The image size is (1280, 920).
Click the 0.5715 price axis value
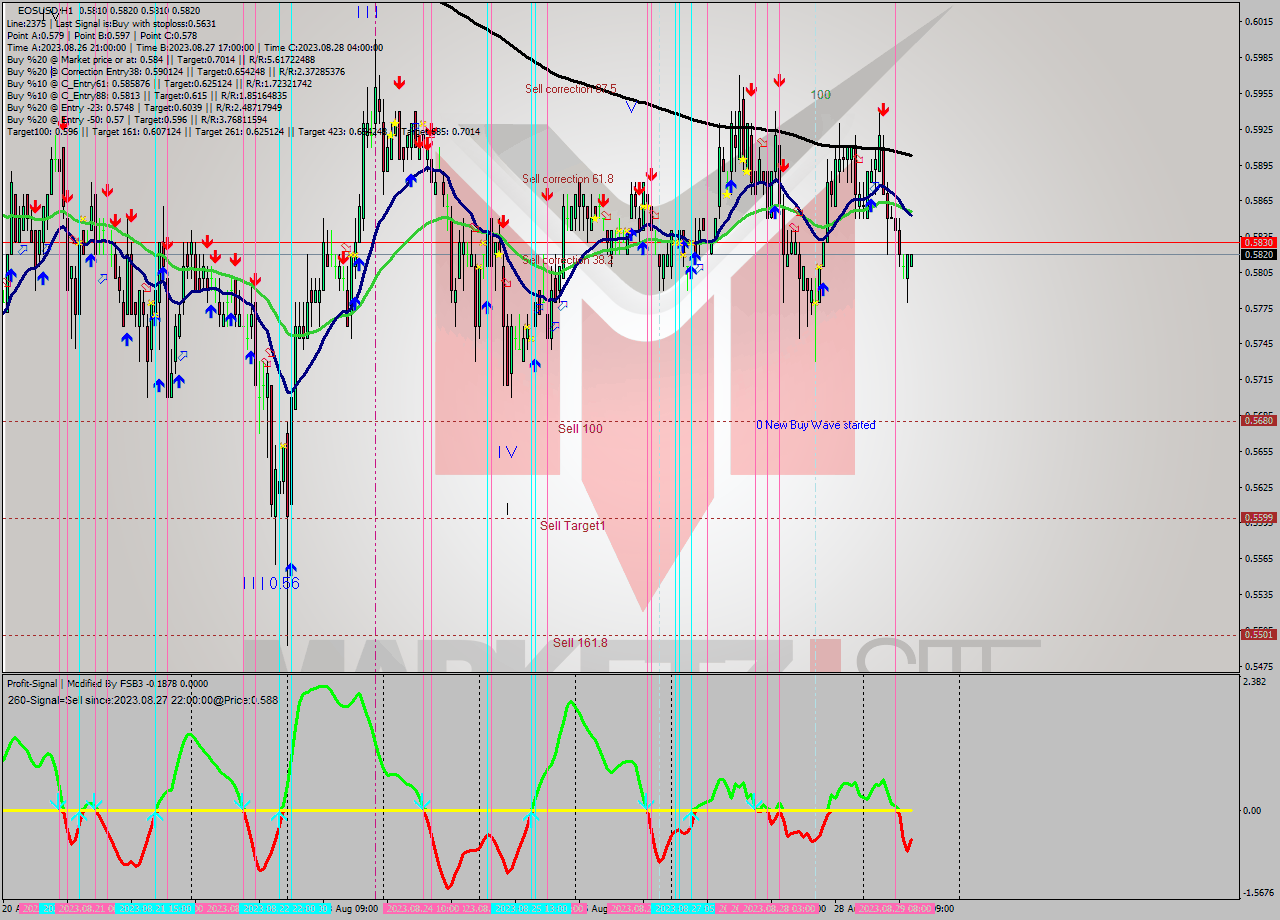pyautogui.click(x=1258, y=380)
